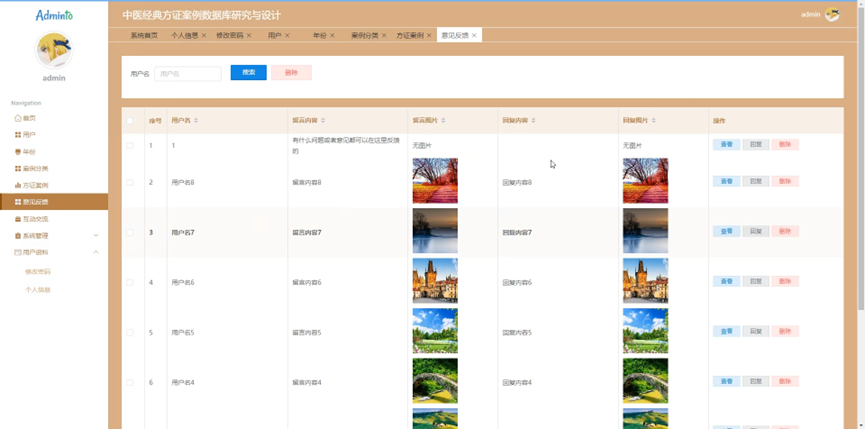
Task: Click the 互动交流 briefcase icon in sidebar
Action: click(x=18, y=219)
